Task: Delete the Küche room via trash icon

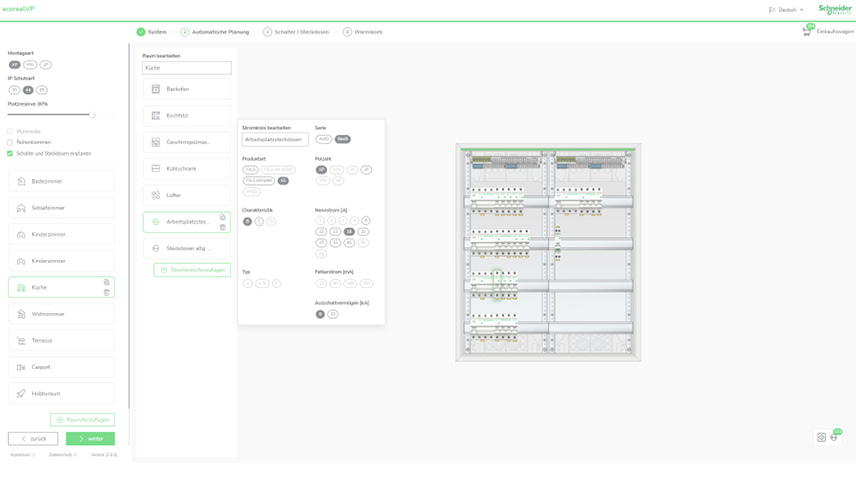Action: click(106, 293)
